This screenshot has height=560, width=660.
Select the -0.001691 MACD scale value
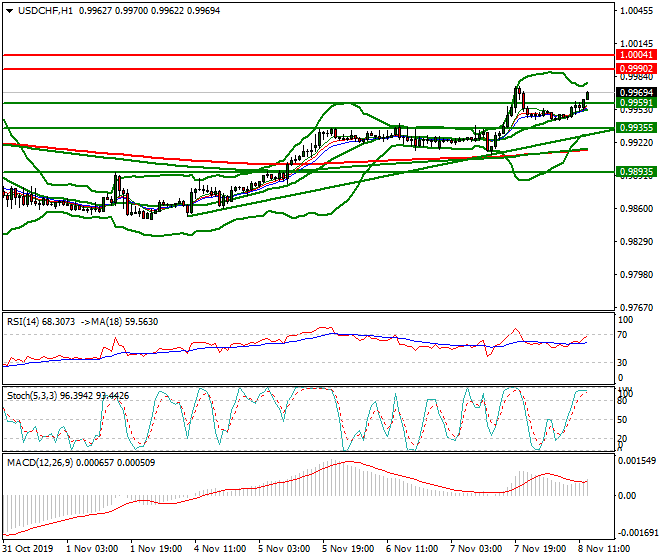pyautogui.click(x=638, y=533)
